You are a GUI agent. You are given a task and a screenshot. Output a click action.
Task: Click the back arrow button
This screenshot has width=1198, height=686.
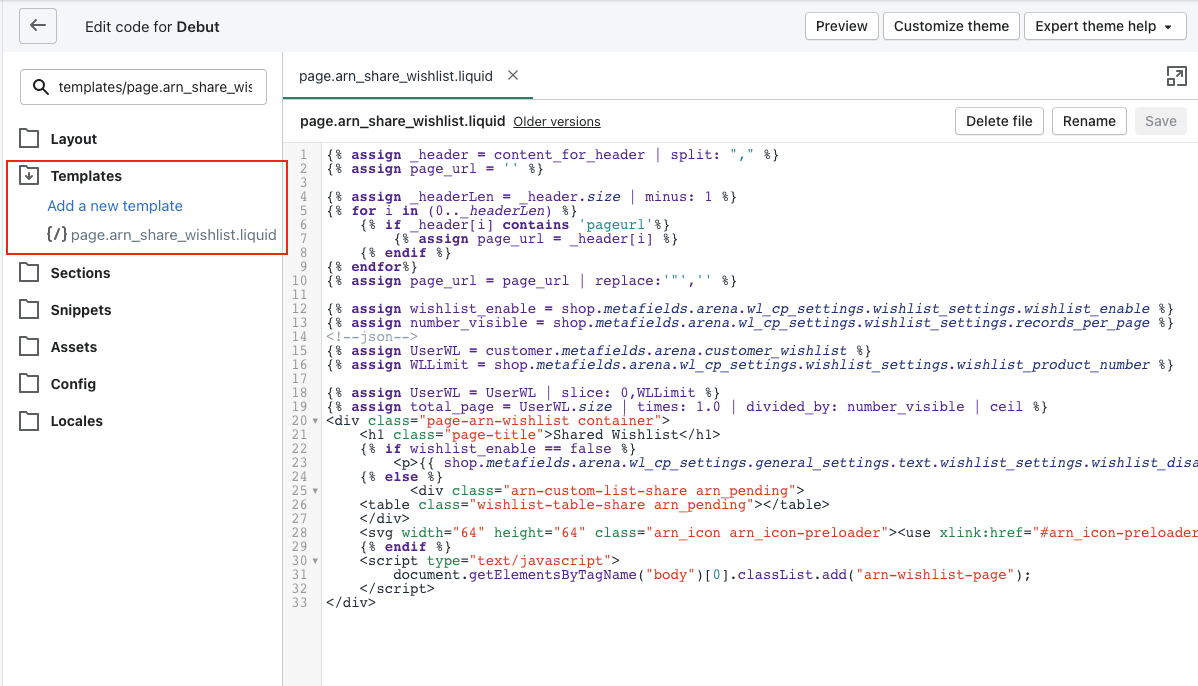click(37, 25)
